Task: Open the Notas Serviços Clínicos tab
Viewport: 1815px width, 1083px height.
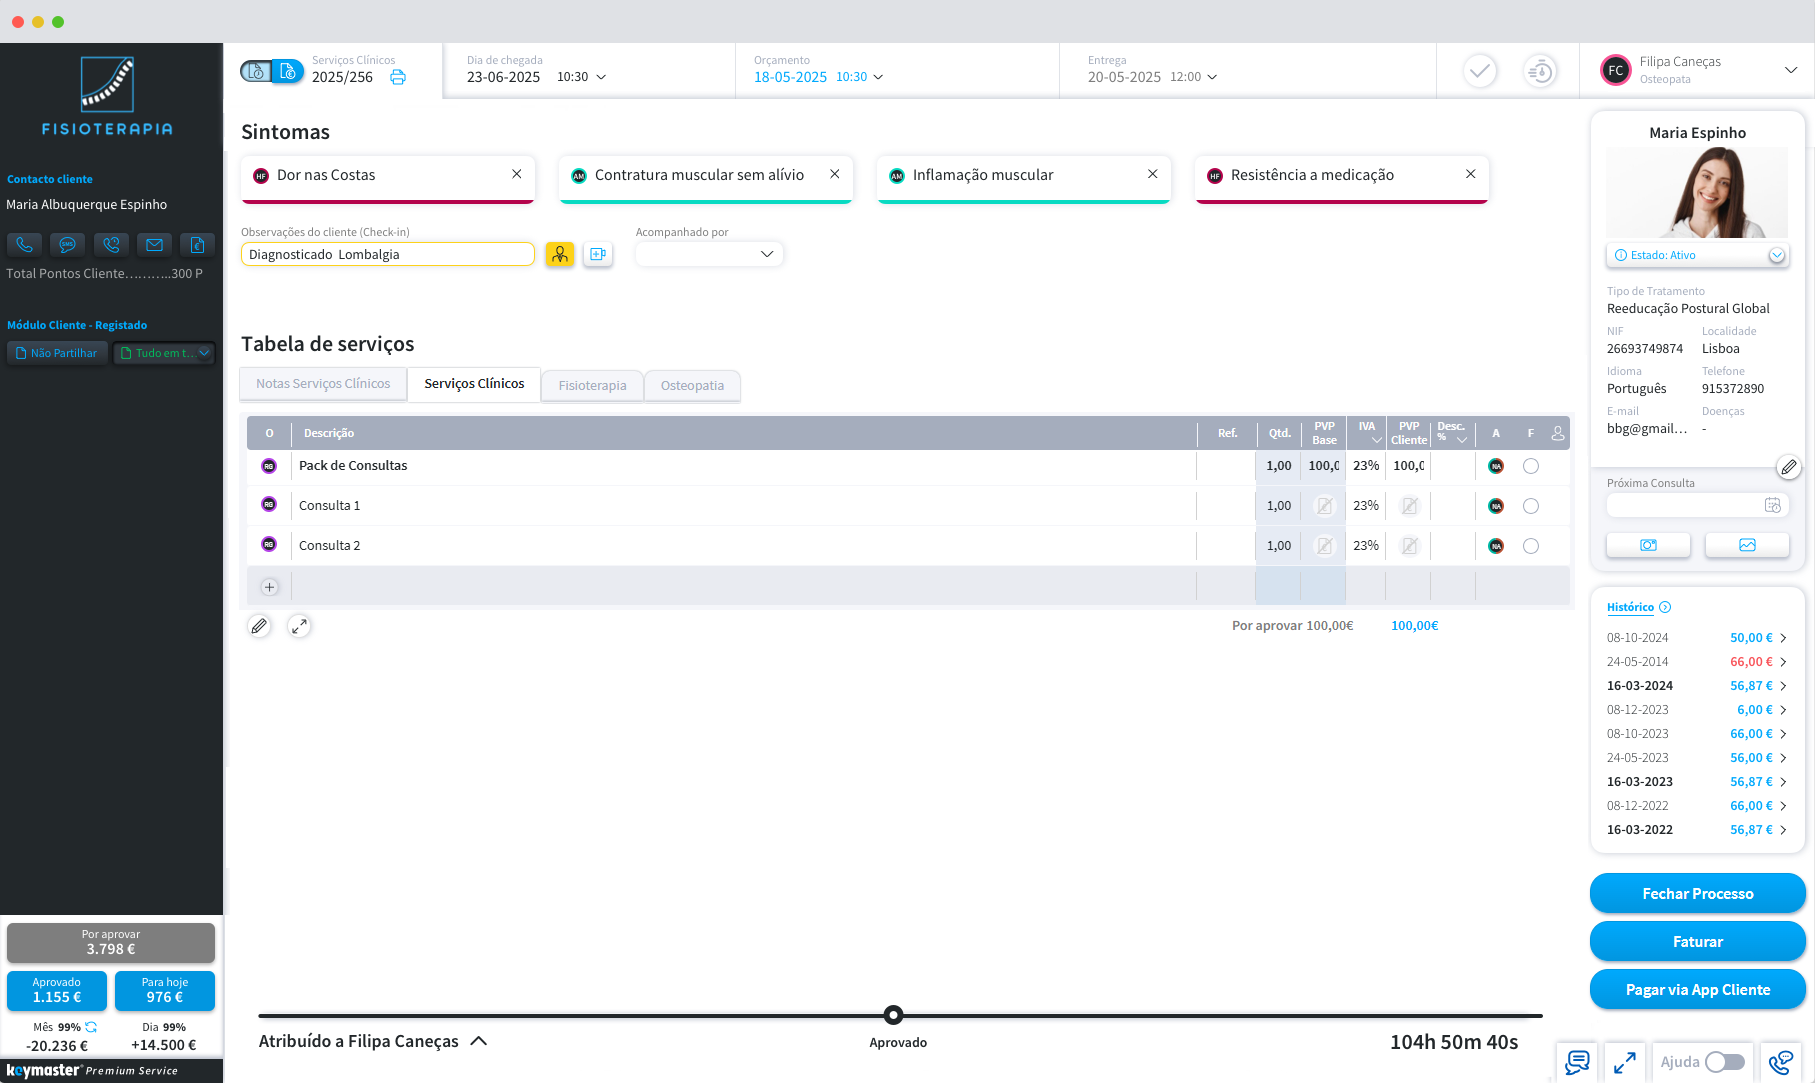Action: [323, 384]
